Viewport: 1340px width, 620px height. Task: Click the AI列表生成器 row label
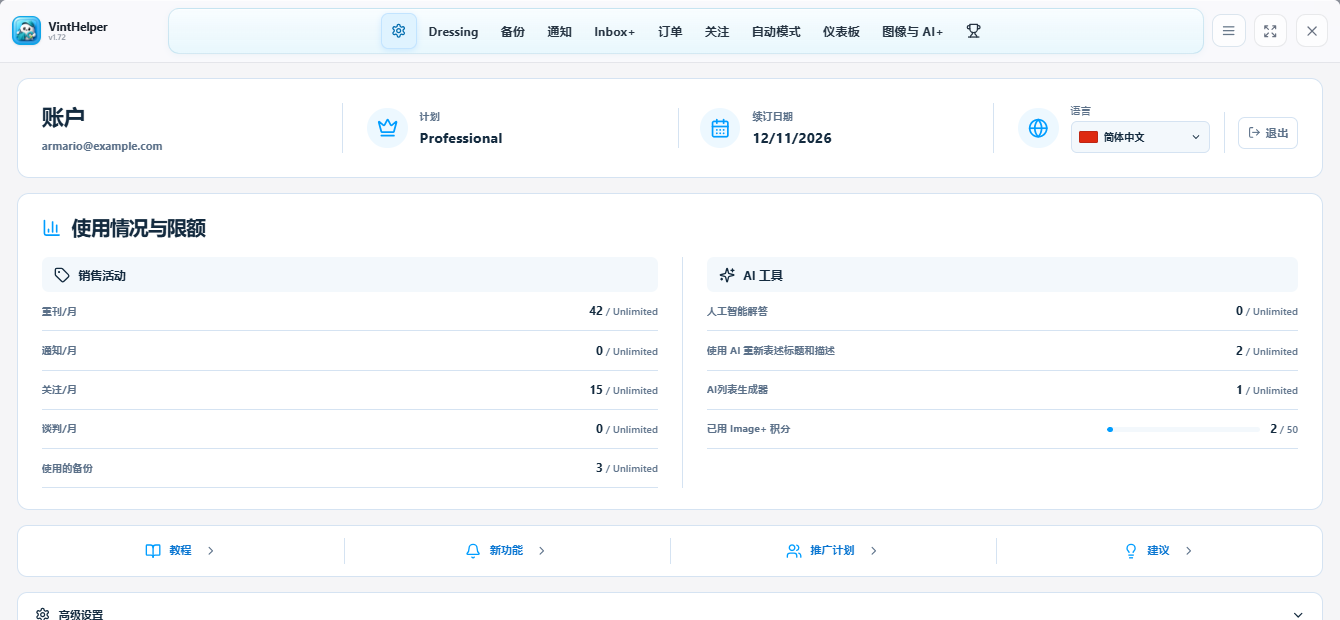click(x=737, y=390)
